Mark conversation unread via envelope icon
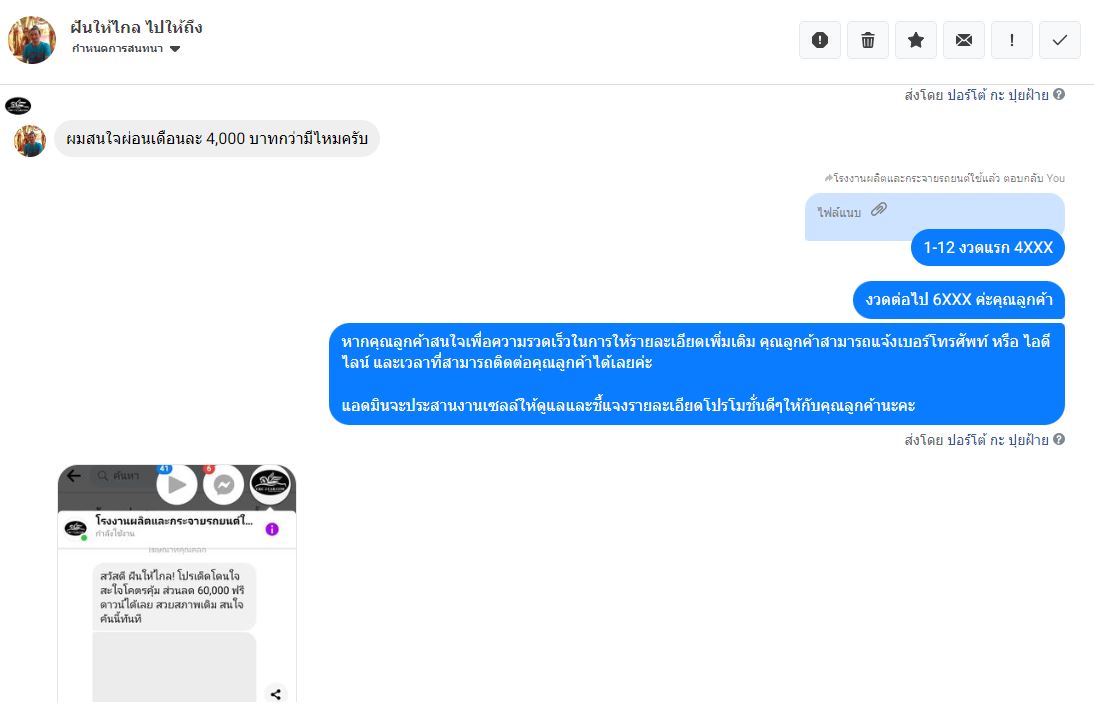Viewport: 1094px width, 707px height. tap(964, 40)
